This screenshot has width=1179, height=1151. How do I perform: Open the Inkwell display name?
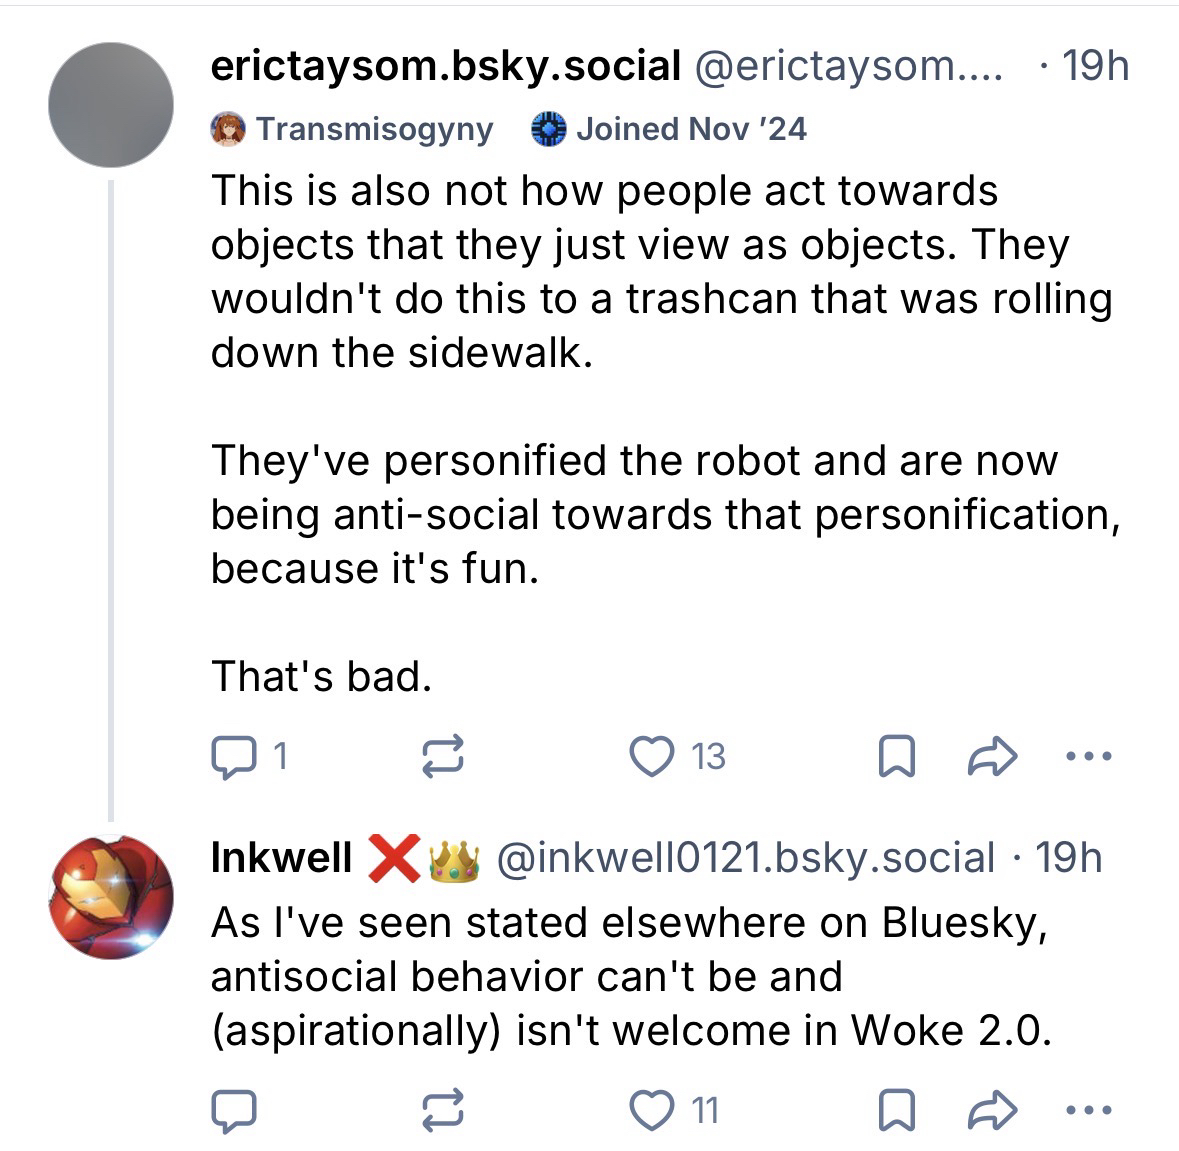pyautogui.click(x=281, y=858)
